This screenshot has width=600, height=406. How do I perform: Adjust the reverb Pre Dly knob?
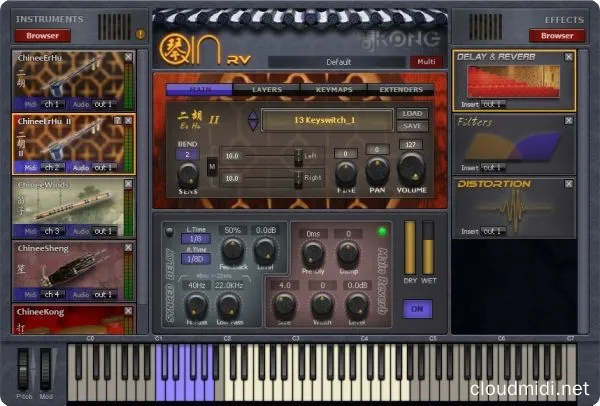[313, 253]
